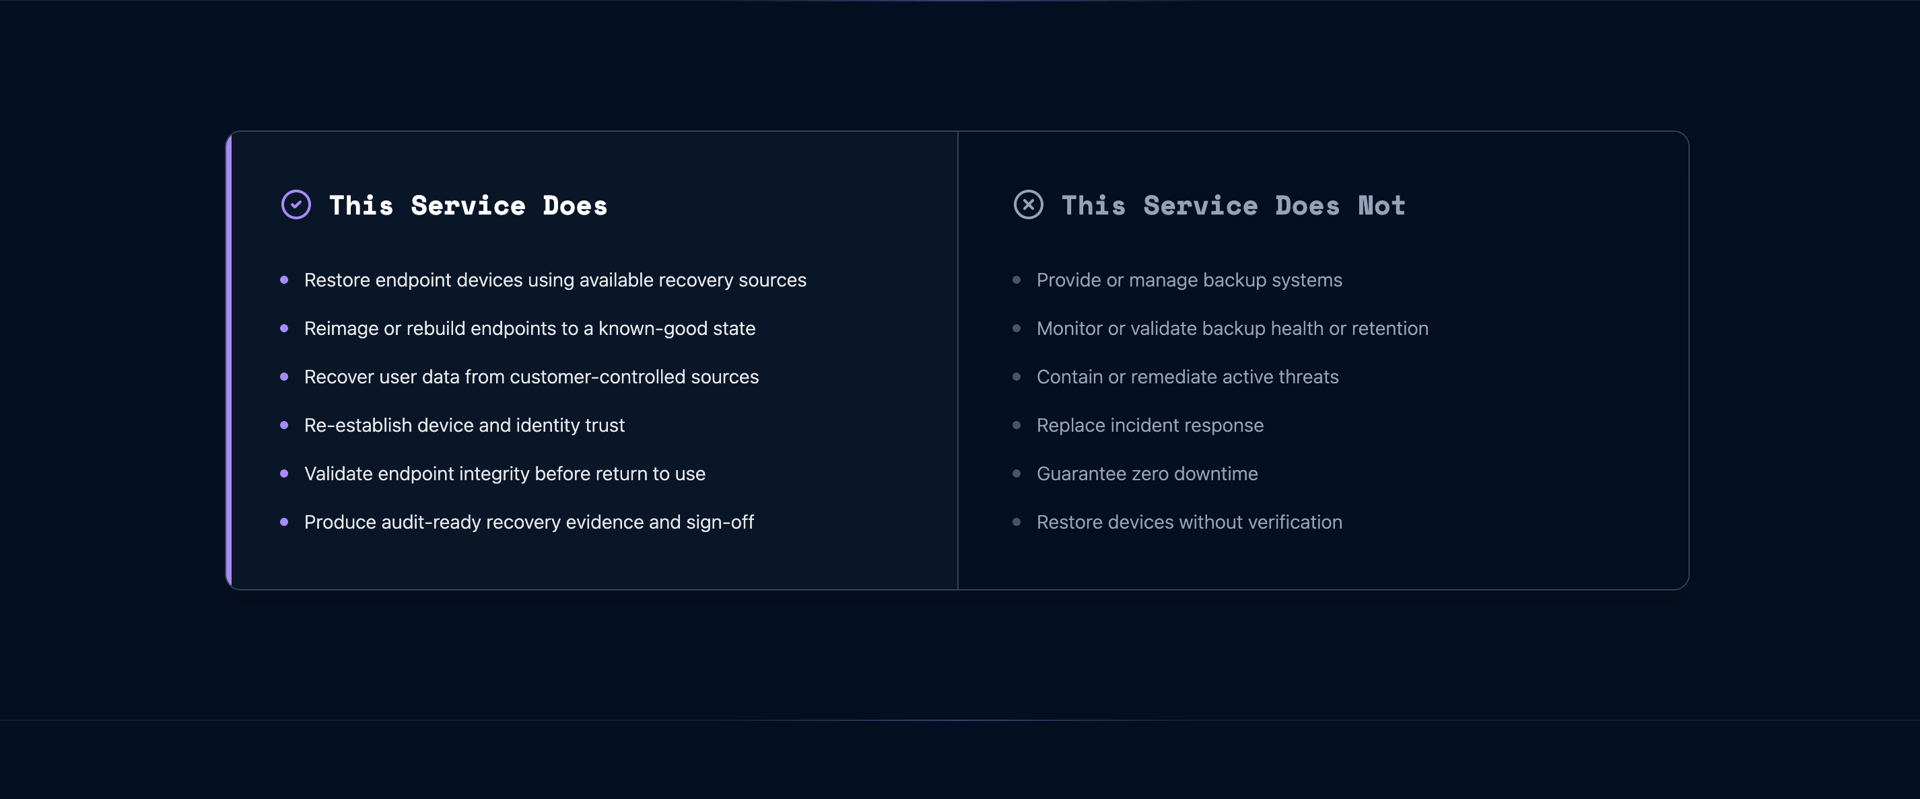
Task: Select "Validate endpoint integrity" item
Action: tap(504, 474)
